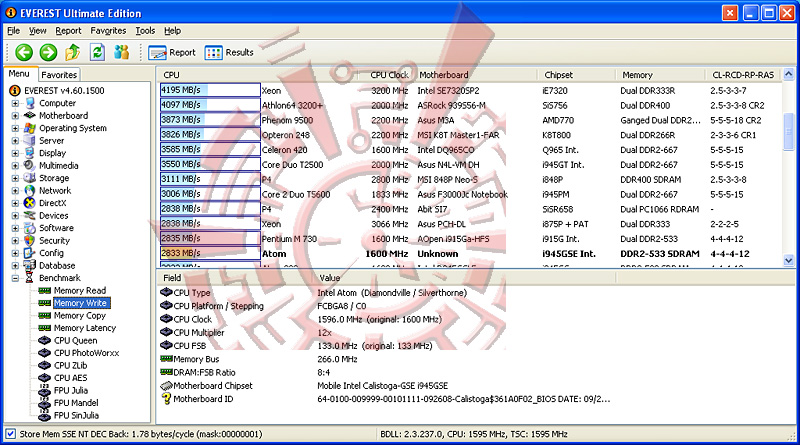Expand the Network tree node

pyautogui.click(x=15, y=191)
